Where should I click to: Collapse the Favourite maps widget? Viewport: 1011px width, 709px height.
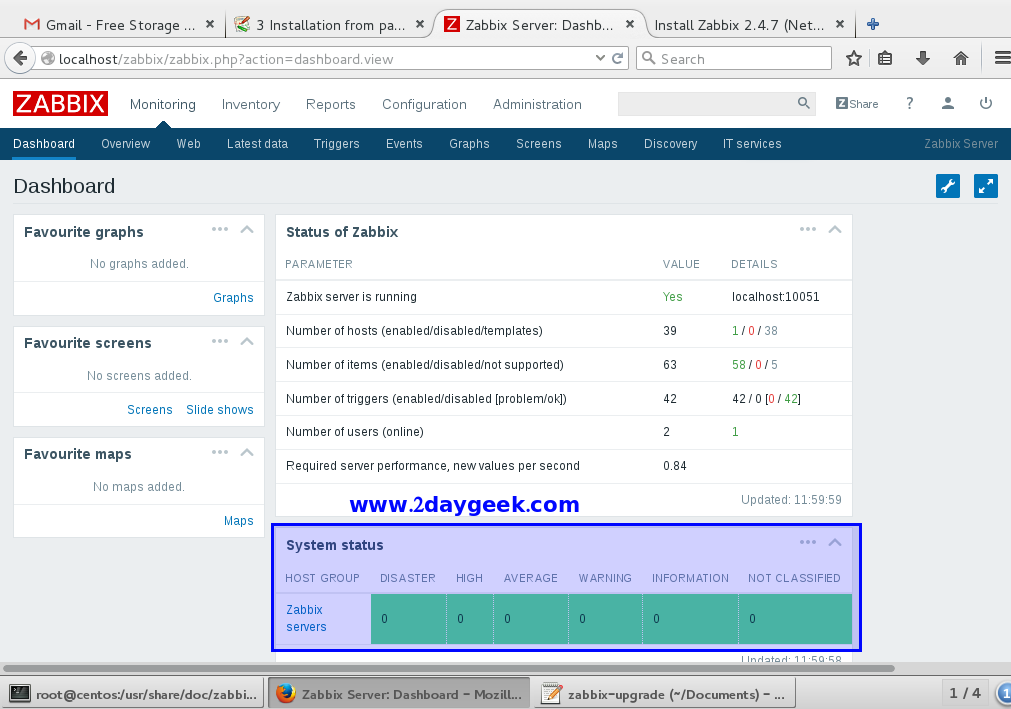[x=247, y=452]
